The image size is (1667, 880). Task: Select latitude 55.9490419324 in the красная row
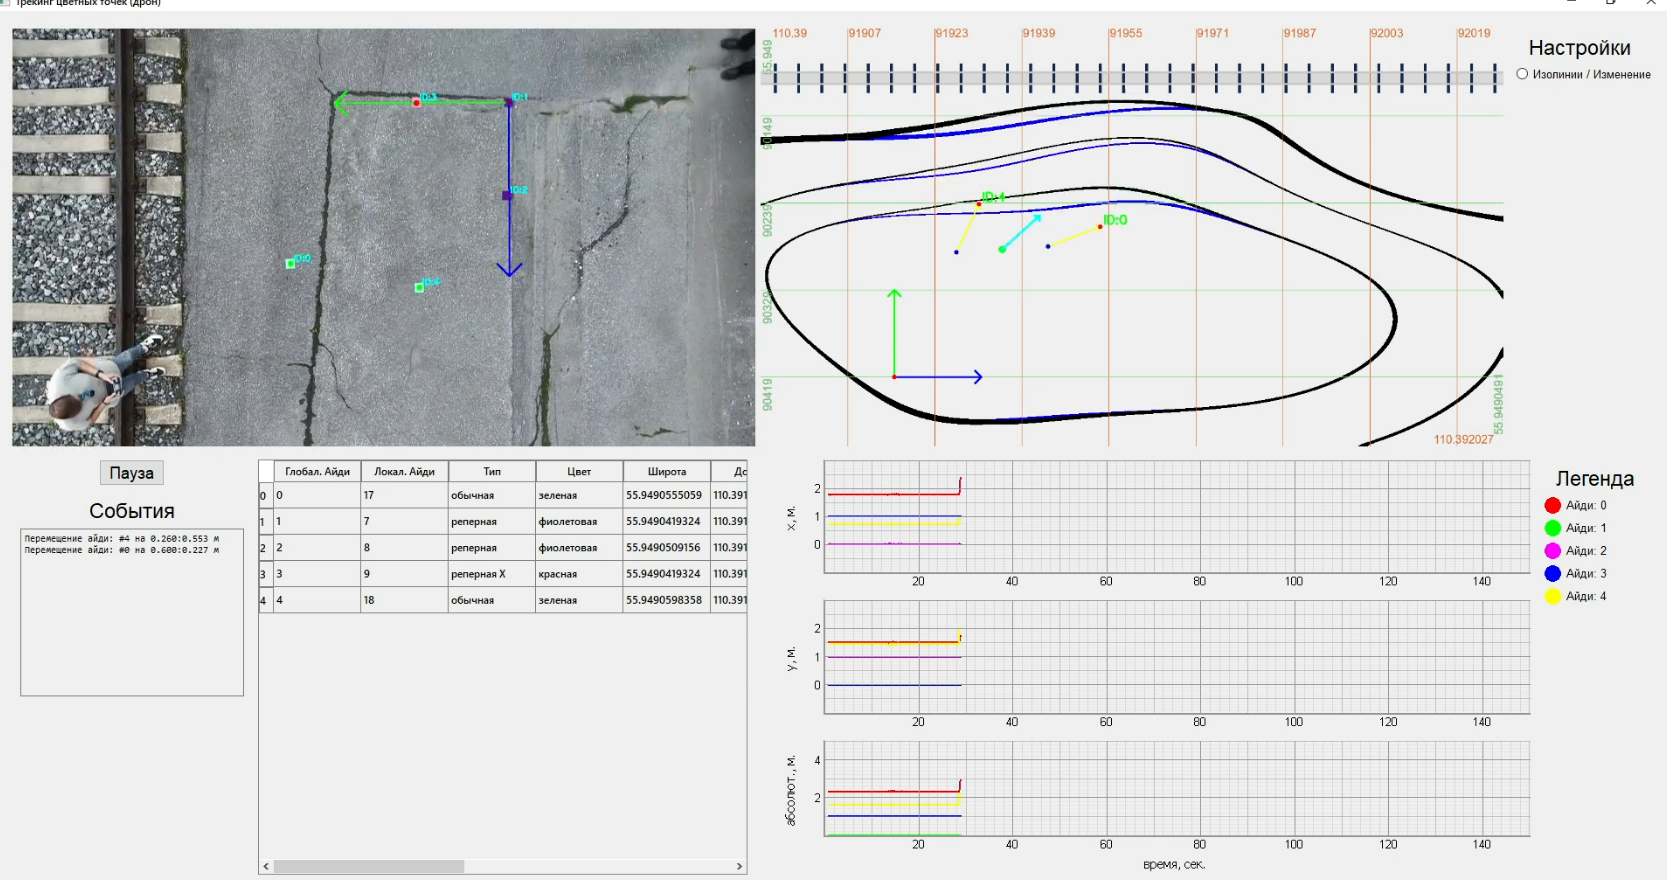(667, 574)
